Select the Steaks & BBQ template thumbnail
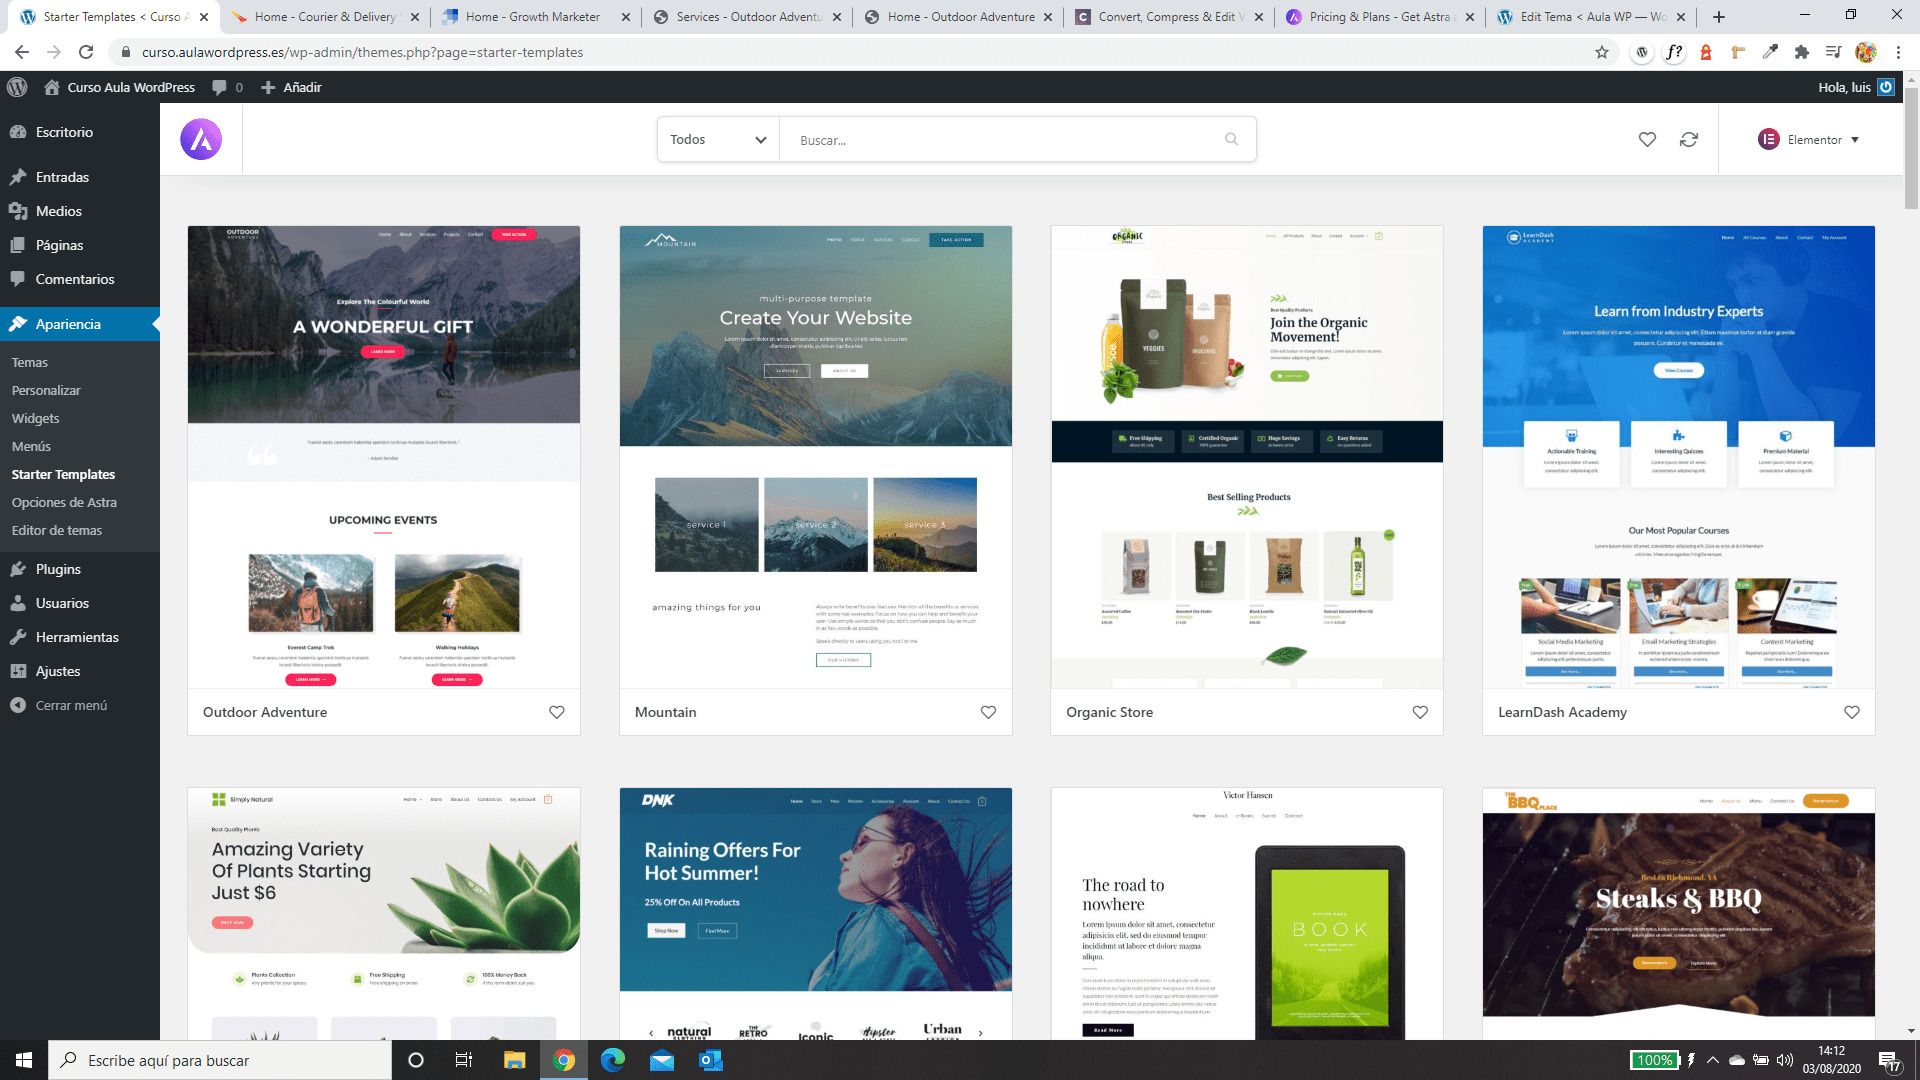The image size is (1920, 1080). pos(1679,914)
